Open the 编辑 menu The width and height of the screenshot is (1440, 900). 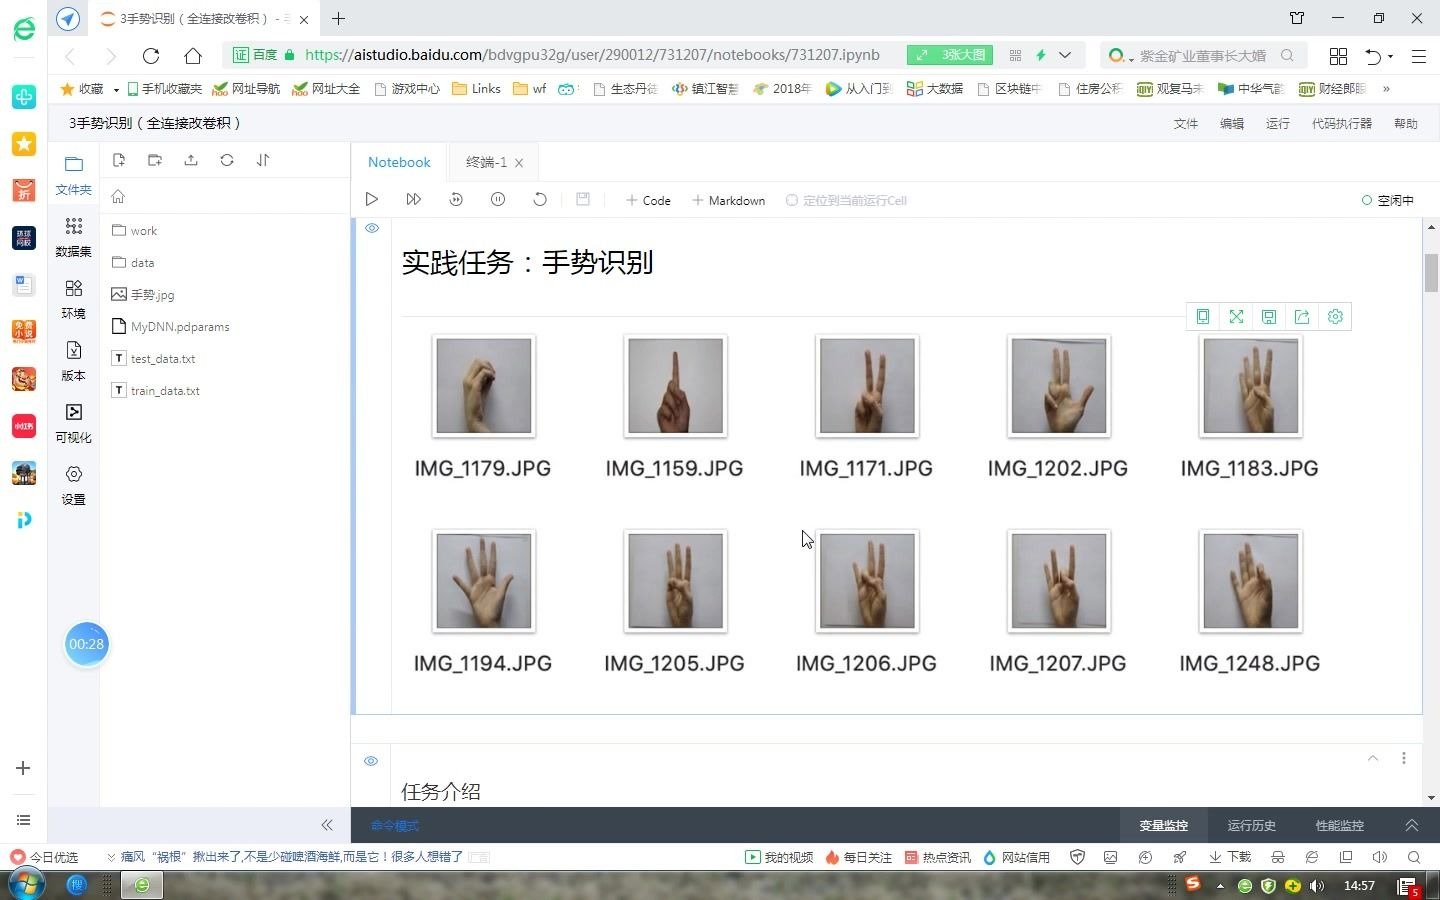point(1232,124)
